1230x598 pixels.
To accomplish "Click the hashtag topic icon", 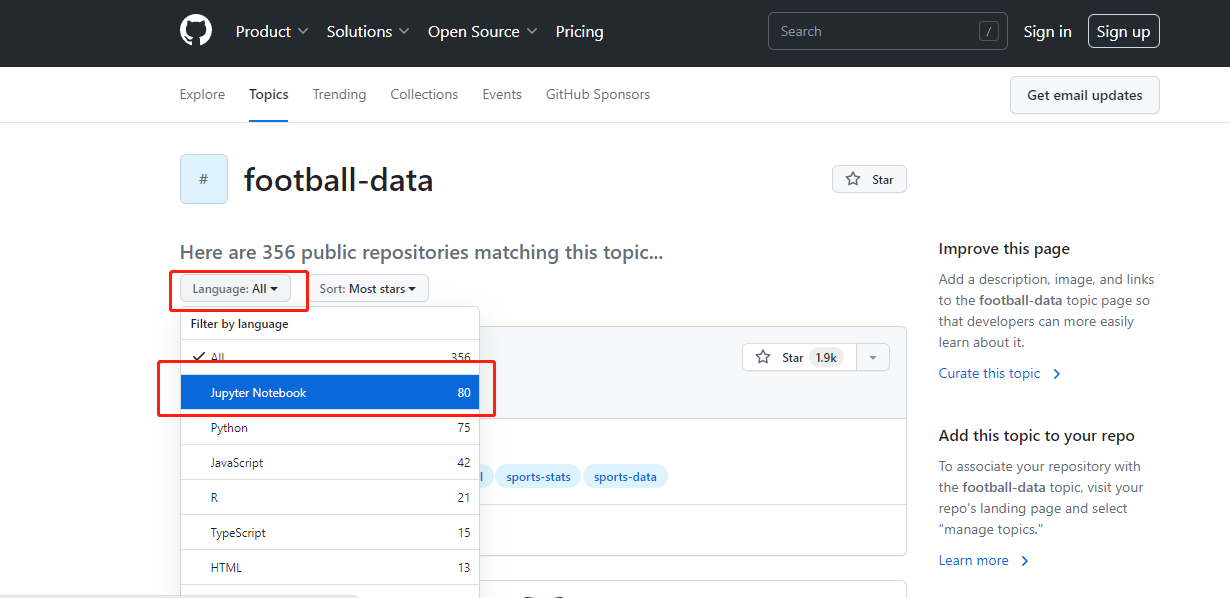I will 204,179.
